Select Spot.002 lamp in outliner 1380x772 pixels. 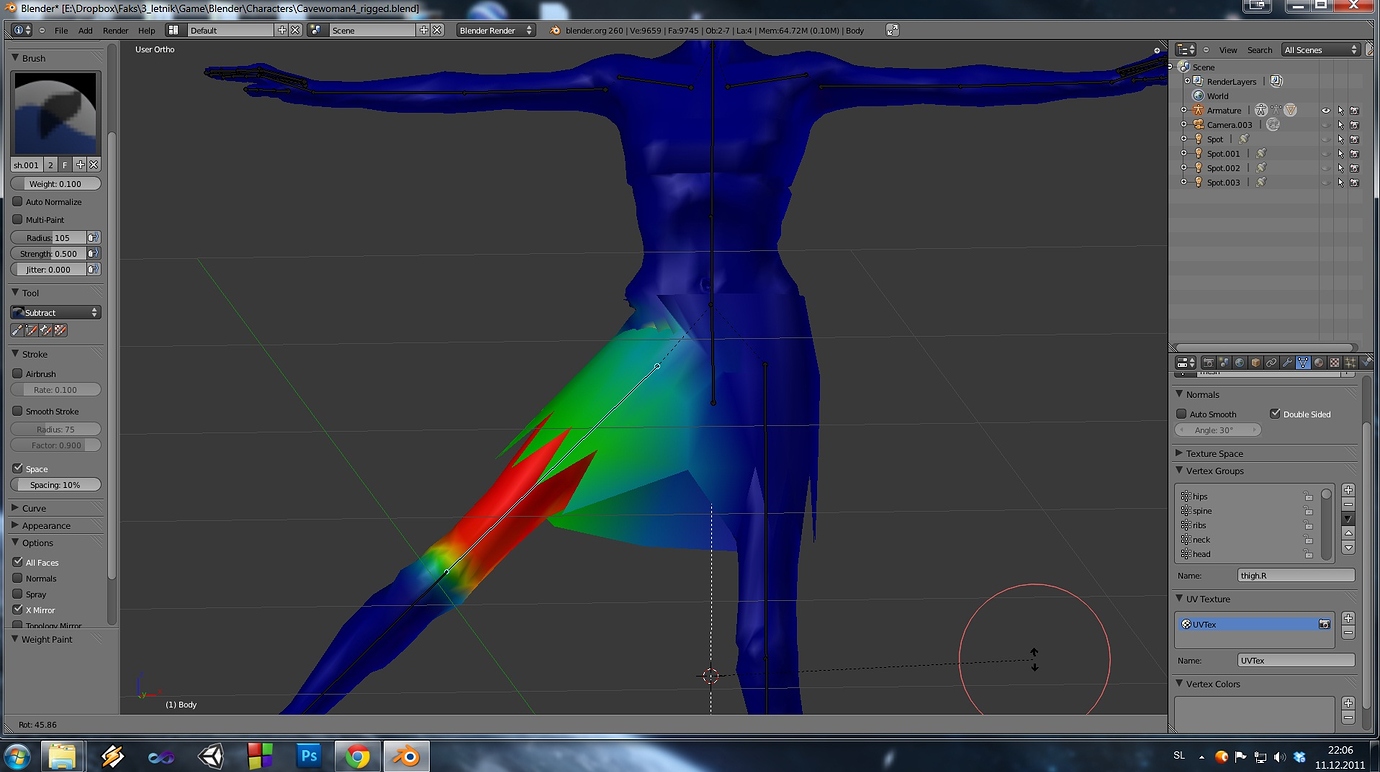(1222, 168)
